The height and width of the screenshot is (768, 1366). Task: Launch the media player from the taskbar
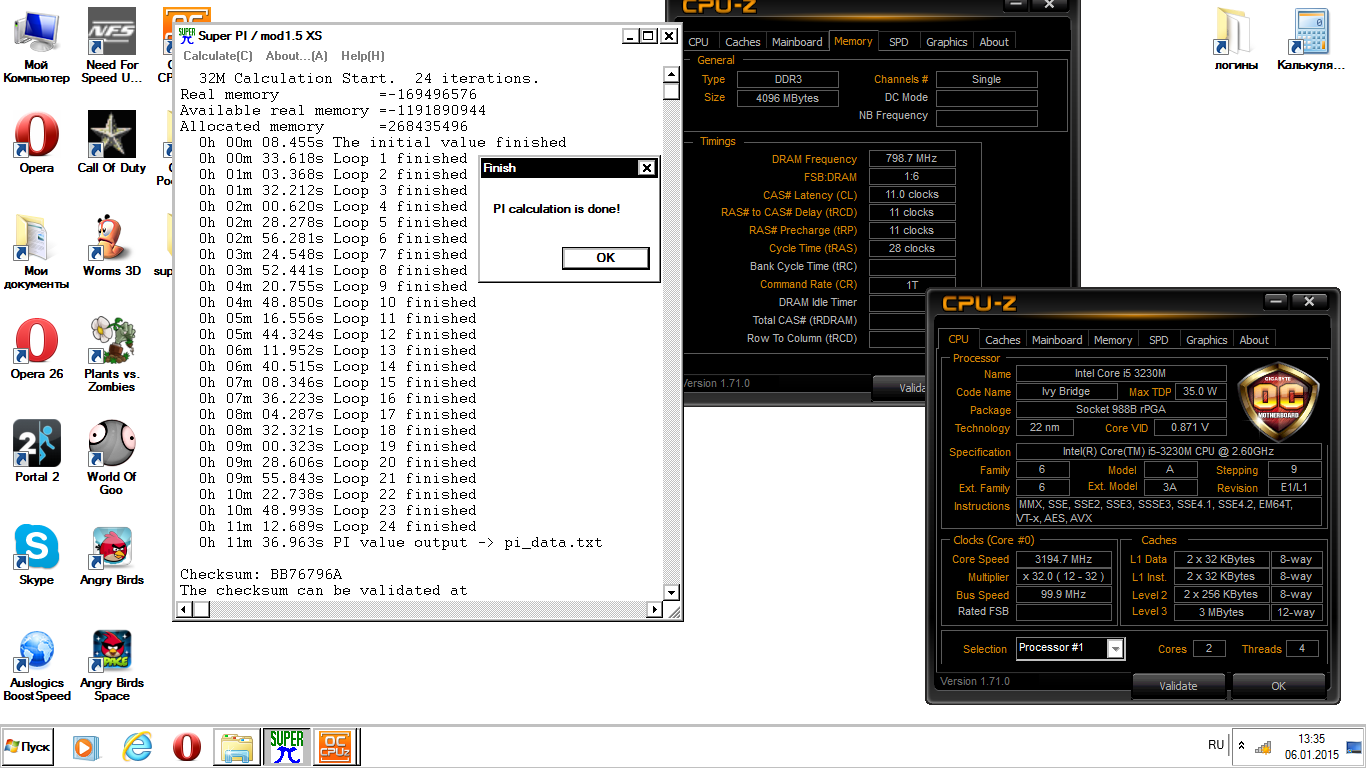click(x=86, y=747)
